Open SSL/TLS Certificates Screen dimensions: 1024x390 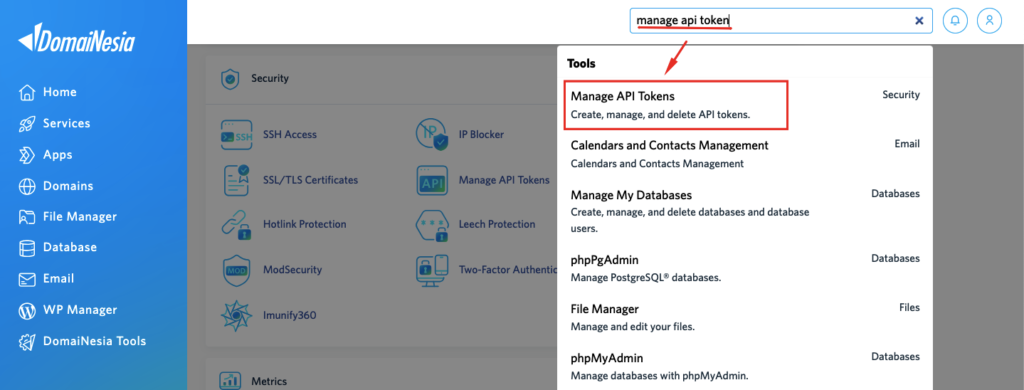[310, 180]
